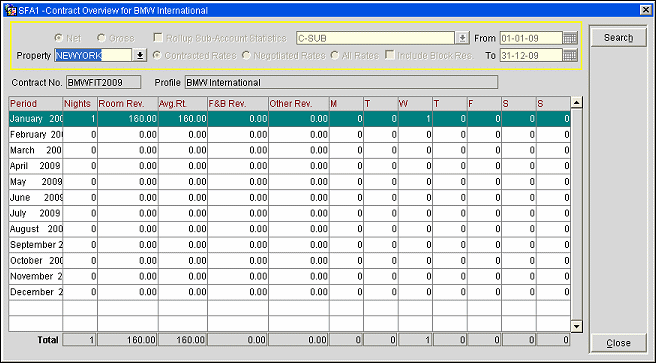The image size is (656, 363).
Task: Select Contracted Rates radio option
Action: 157,55
